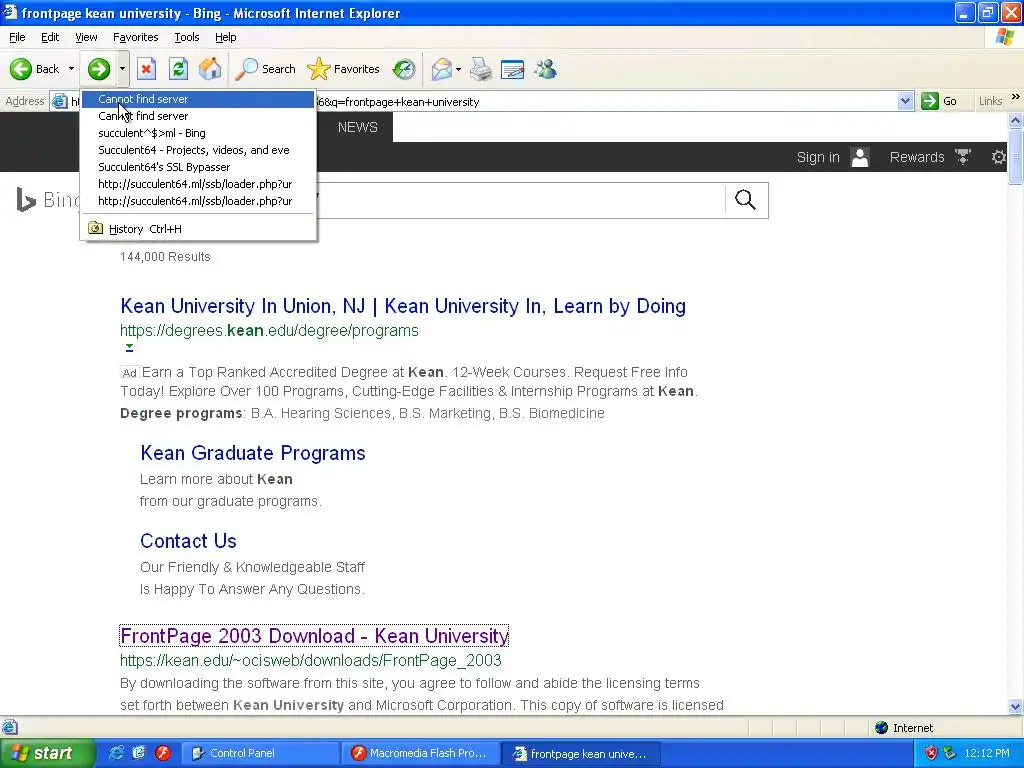
Task: Click the vertical scrollbar down arrow
Action: coord(1016,707)
